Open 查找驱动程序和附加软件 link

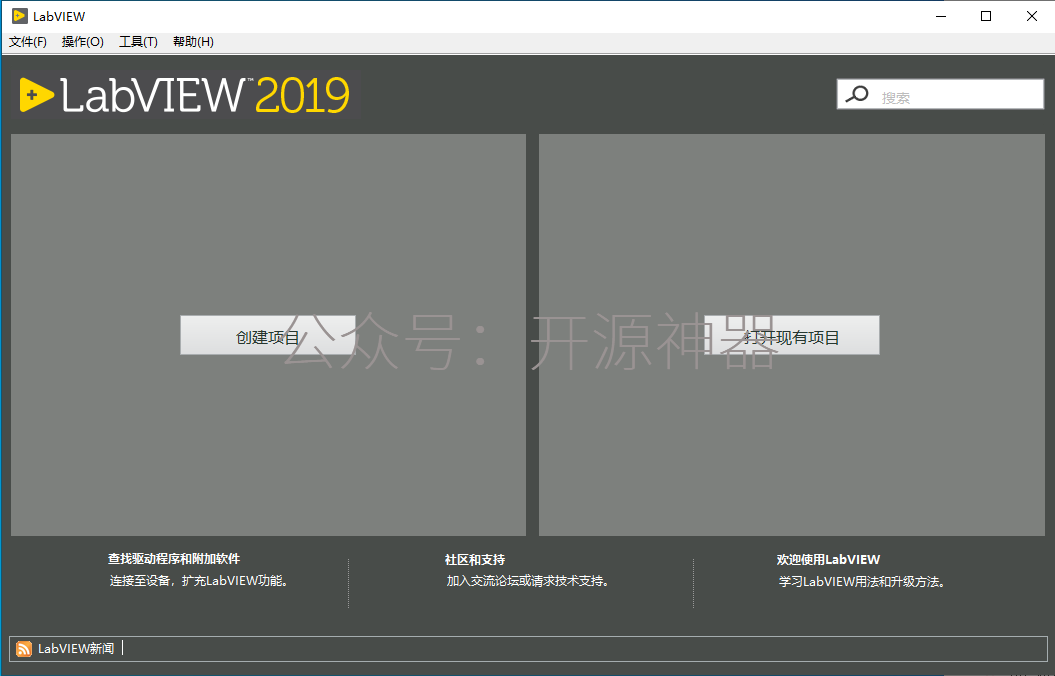(x=174, y=559)
